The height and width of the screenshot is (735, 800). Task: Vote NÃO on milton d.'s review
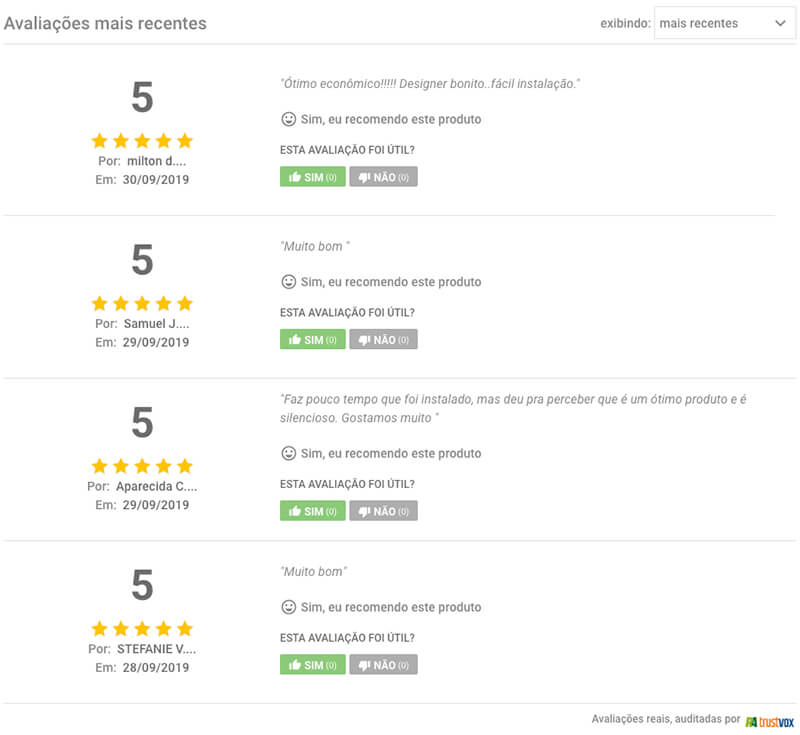point(383,177)
